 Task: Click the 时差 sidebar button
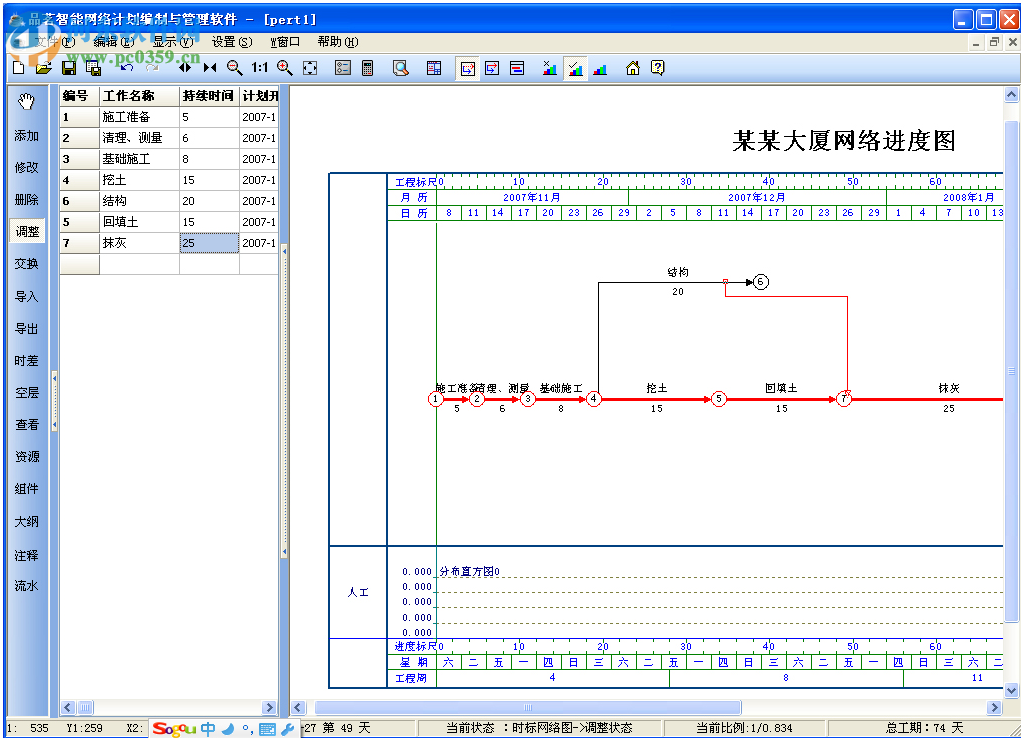pyautogui.click(x=27, y=361)
